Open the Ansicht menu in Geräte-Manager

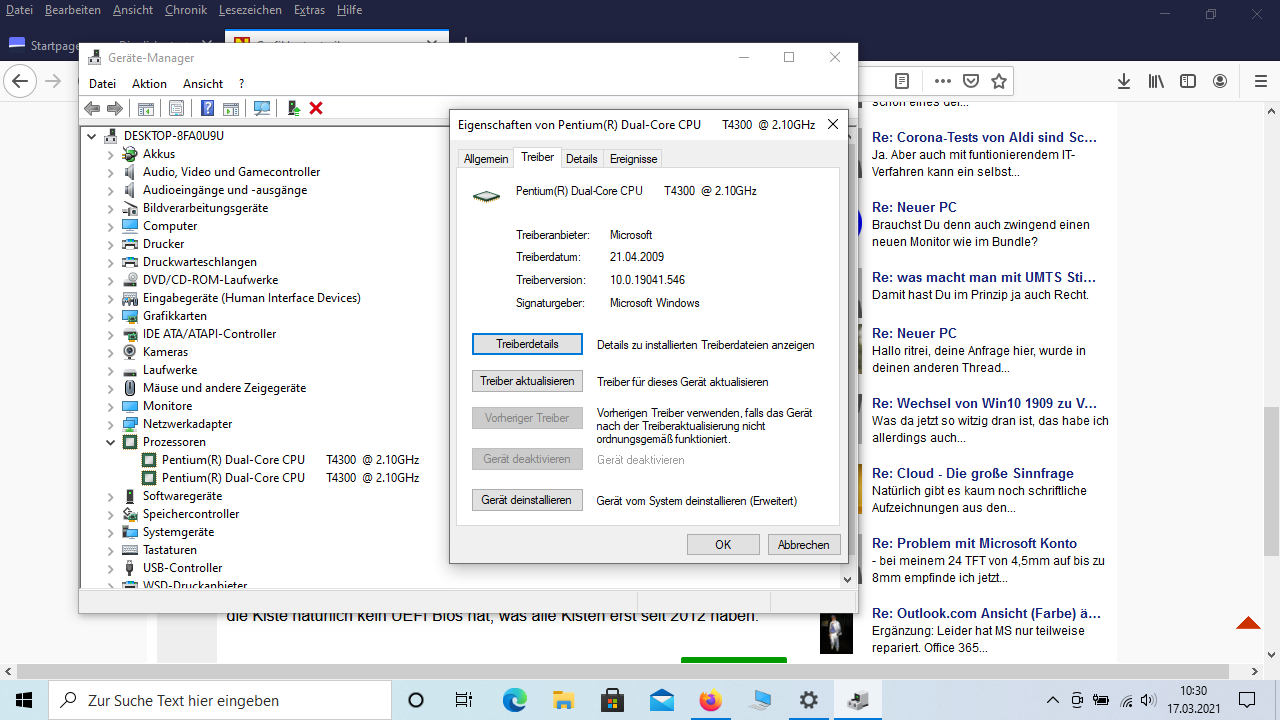(203, 84)
